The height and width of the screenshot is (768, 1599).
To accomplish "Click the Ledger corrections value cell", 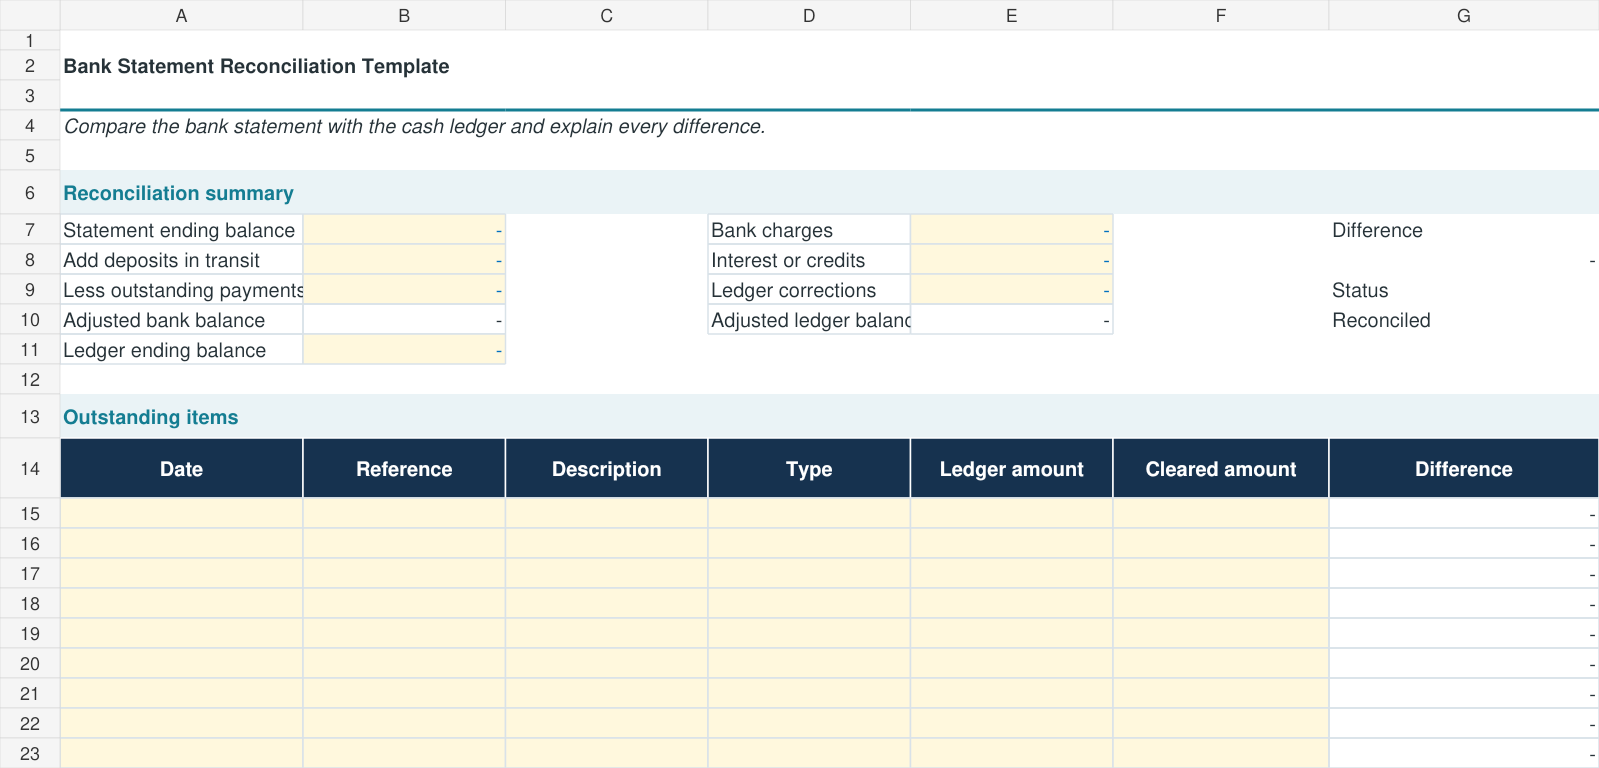I will tap(1011, 290).
